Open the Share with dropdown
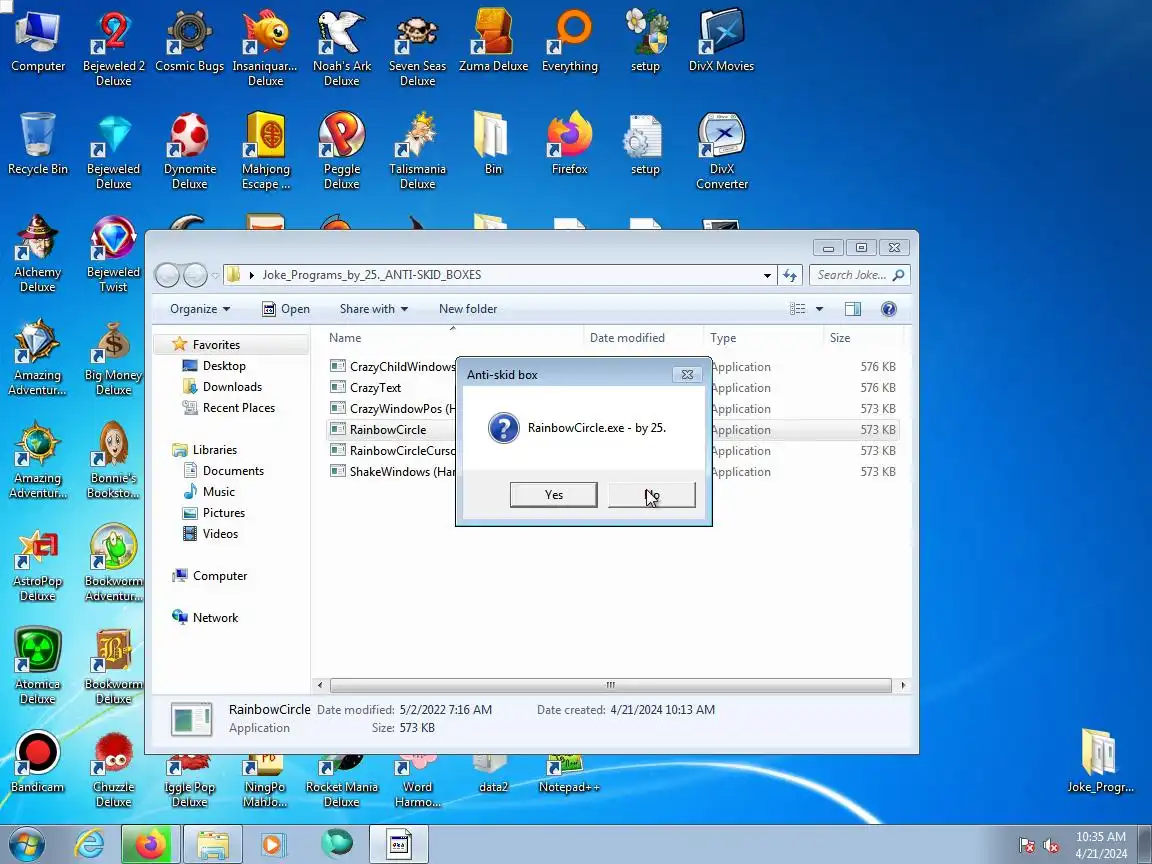Screen dimensions: 1152x864 pyautogui.click(x=373, y=309)
